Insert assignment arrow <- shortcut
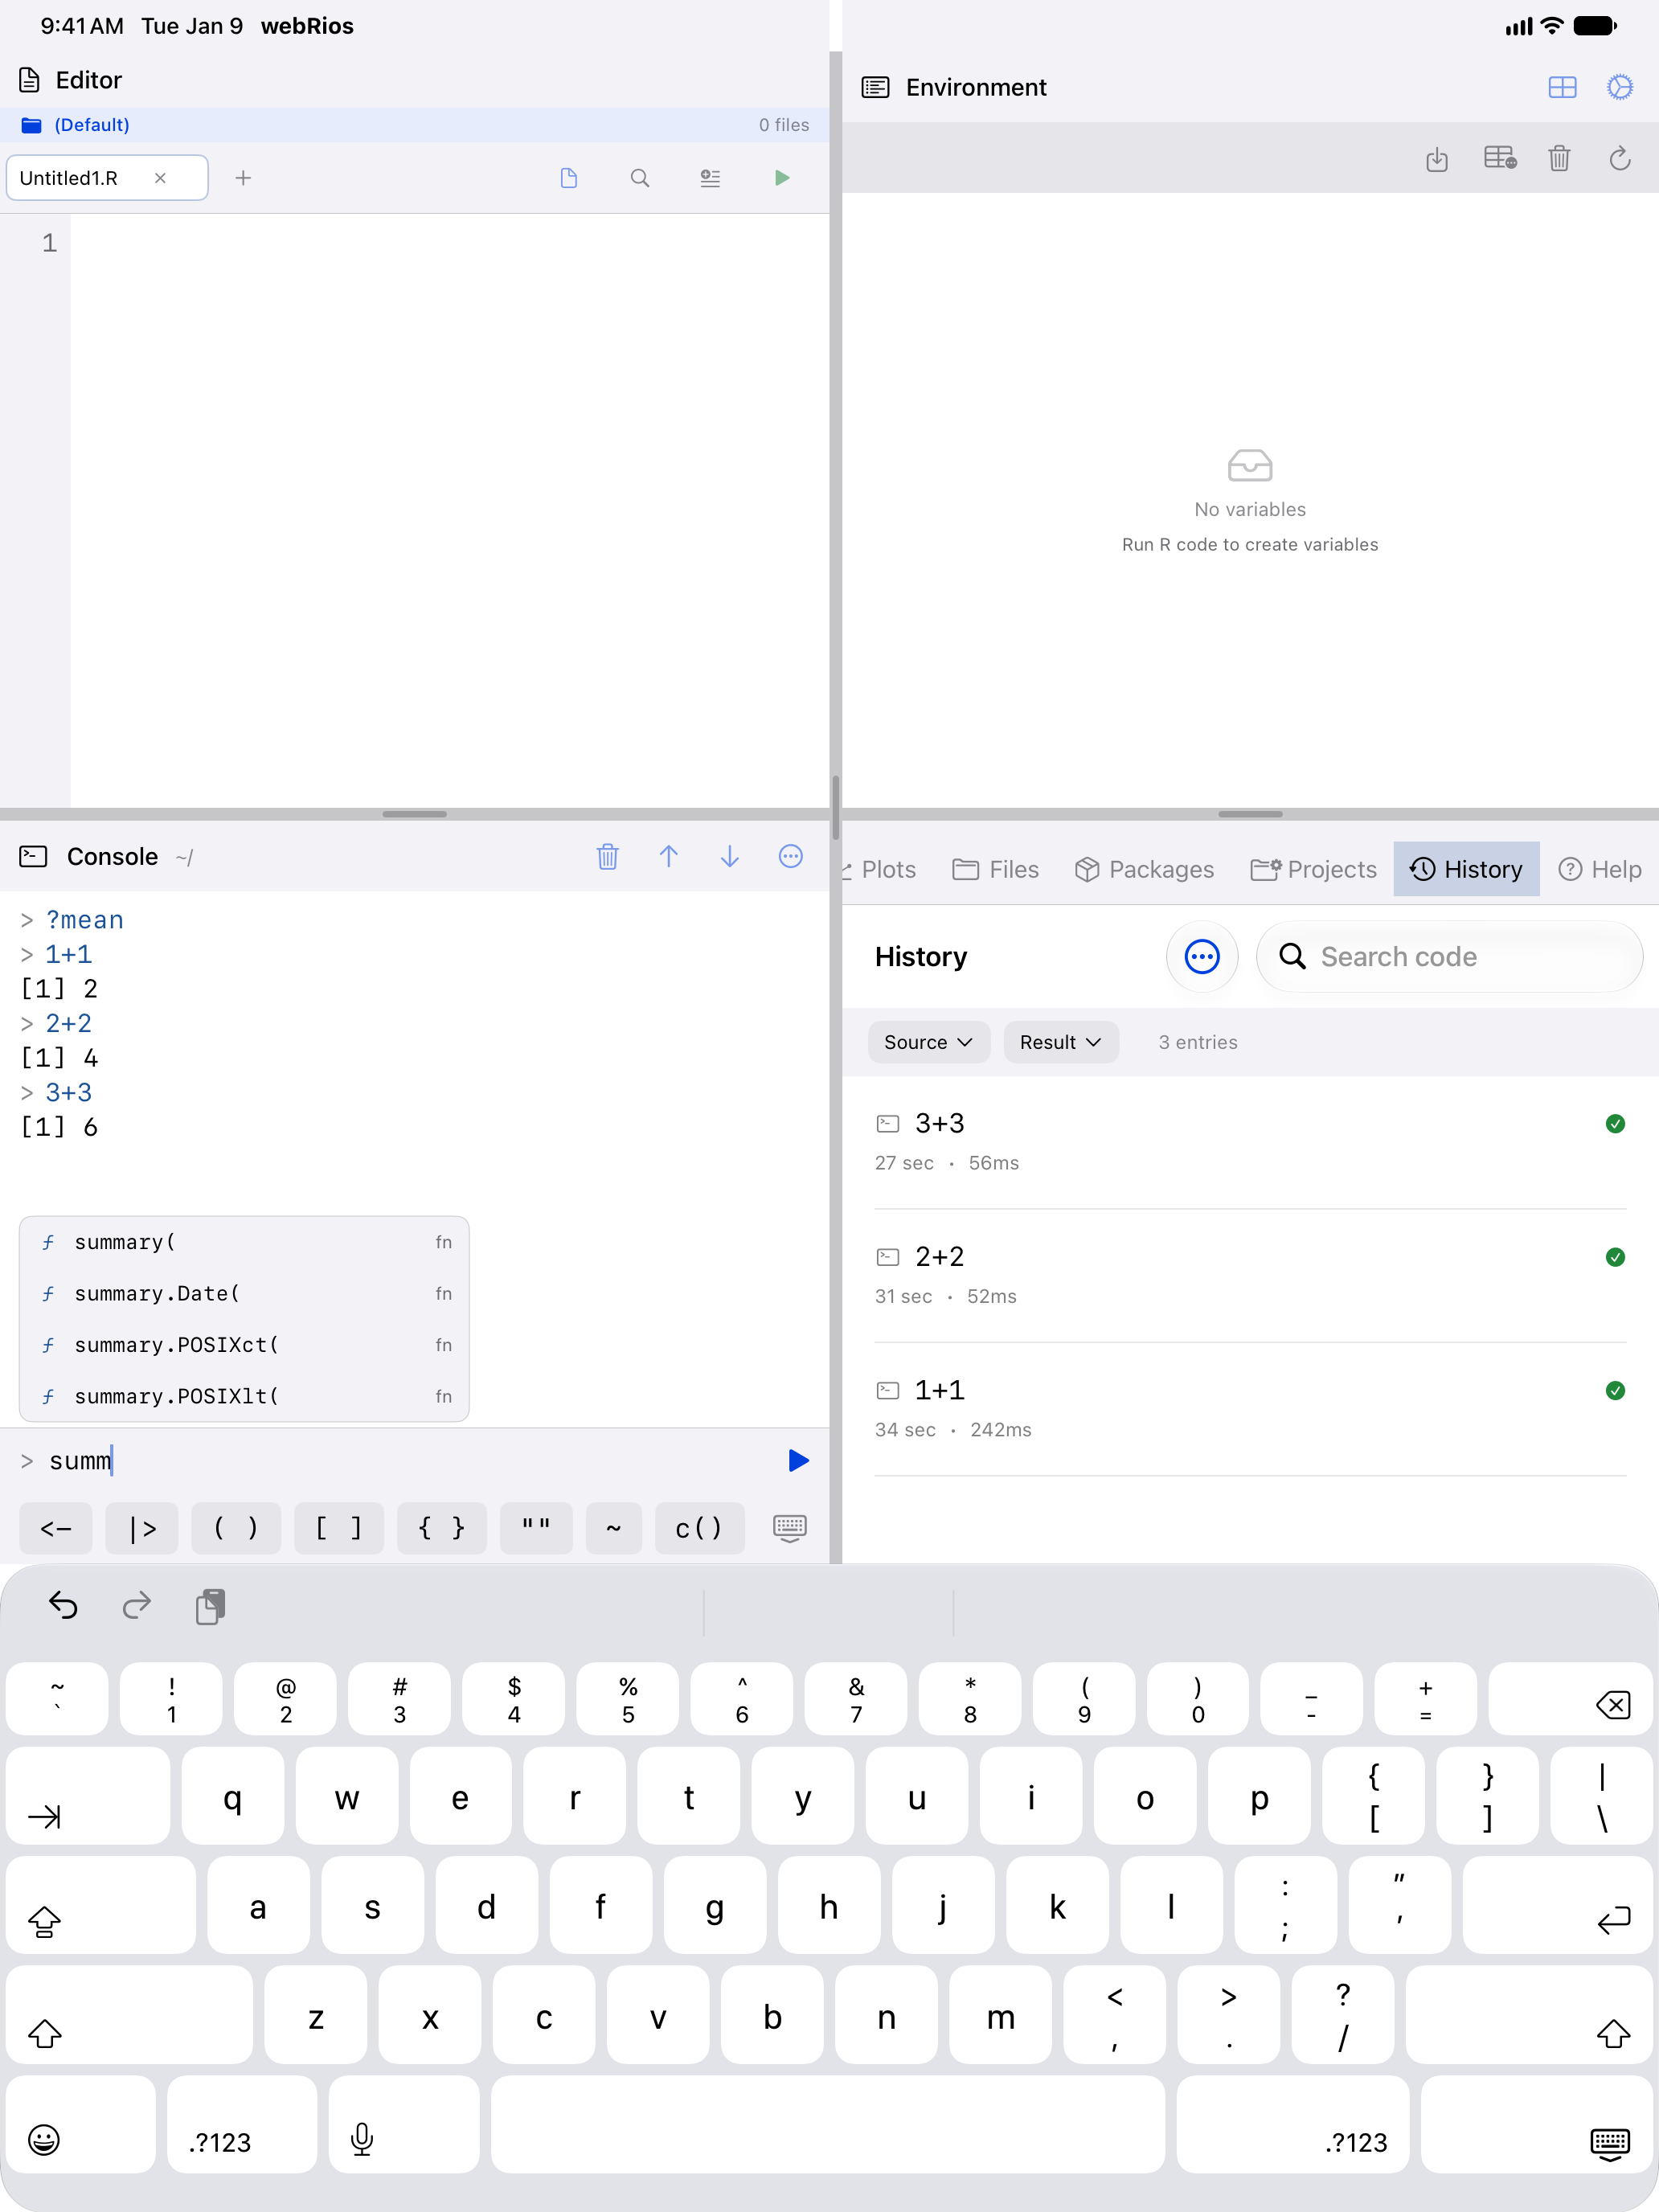 pyautogui.click(x=56, y=1528)
